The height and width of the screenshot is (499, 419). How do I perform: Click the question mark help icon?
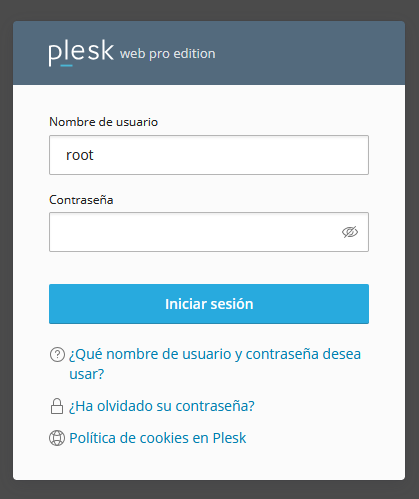pos(57,355)
